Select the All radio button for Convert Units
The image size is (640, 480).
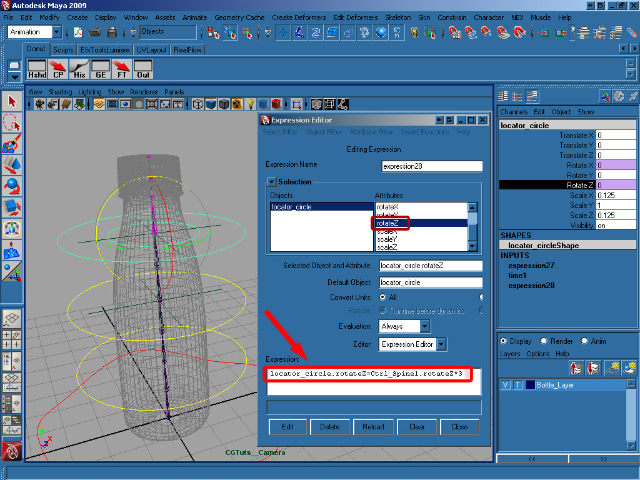pos(380,297)
